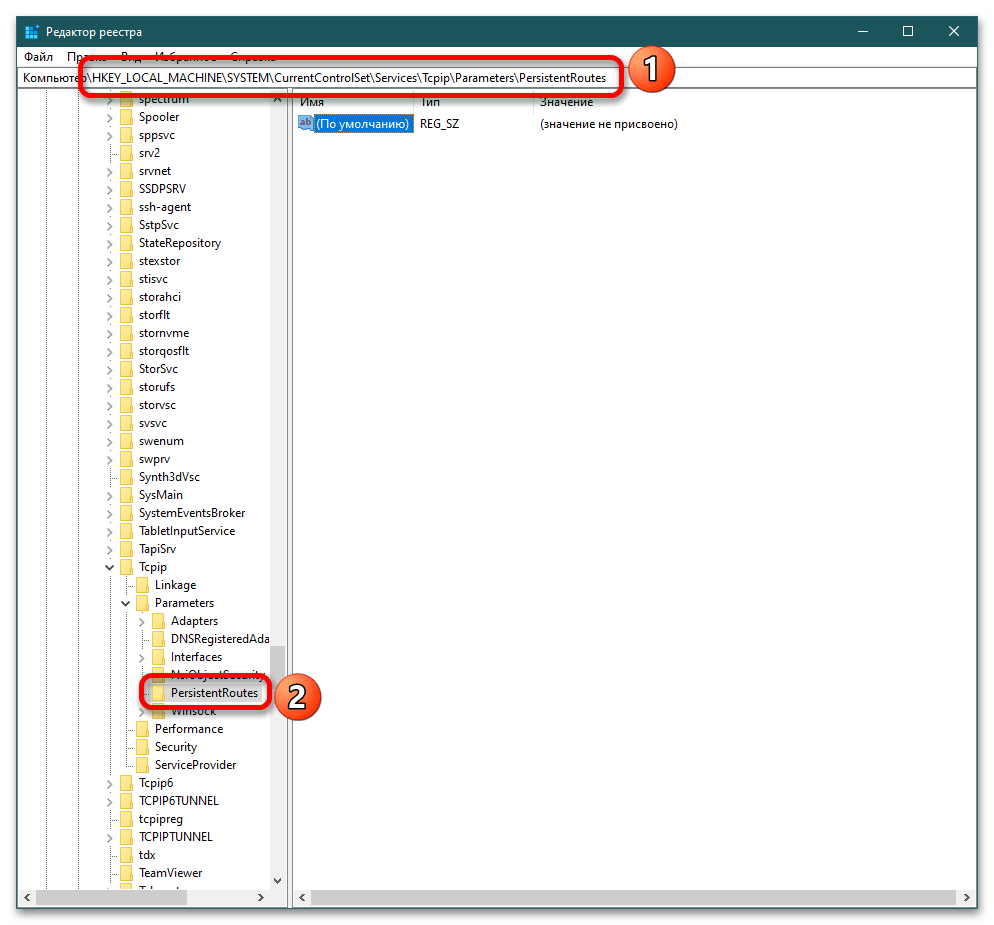Click the REG_SZ type cell
The image size is (994, 925).
point(439,124)
